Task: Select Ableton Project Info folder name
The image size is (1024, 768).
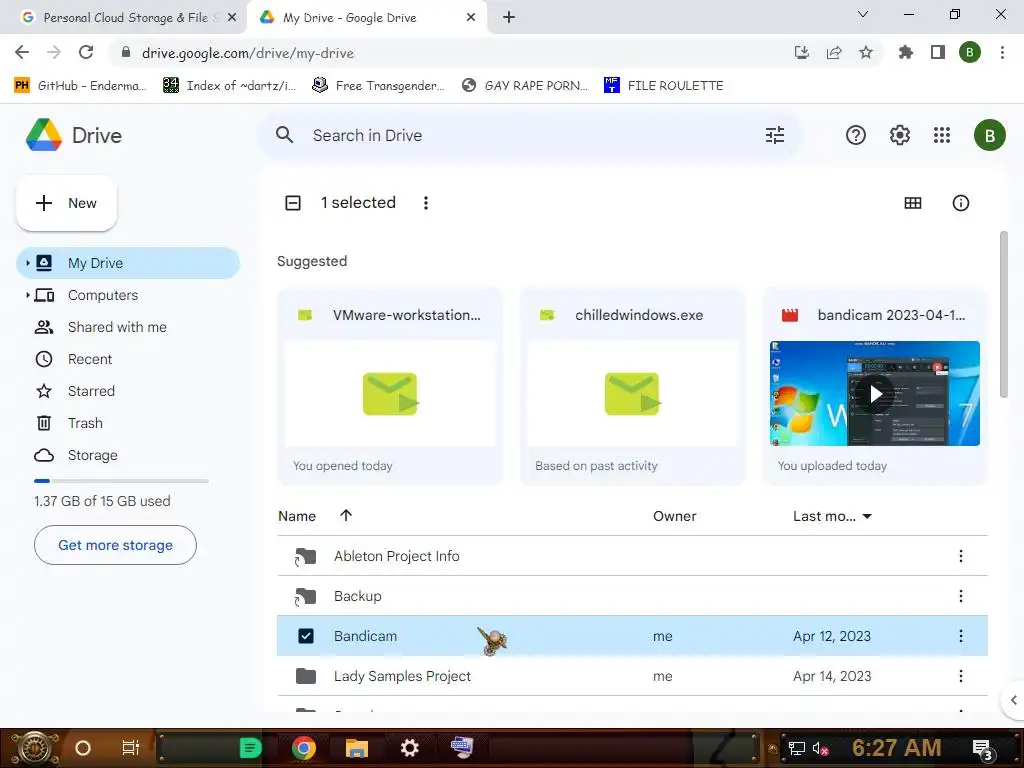Action: (x=396, y=556)
